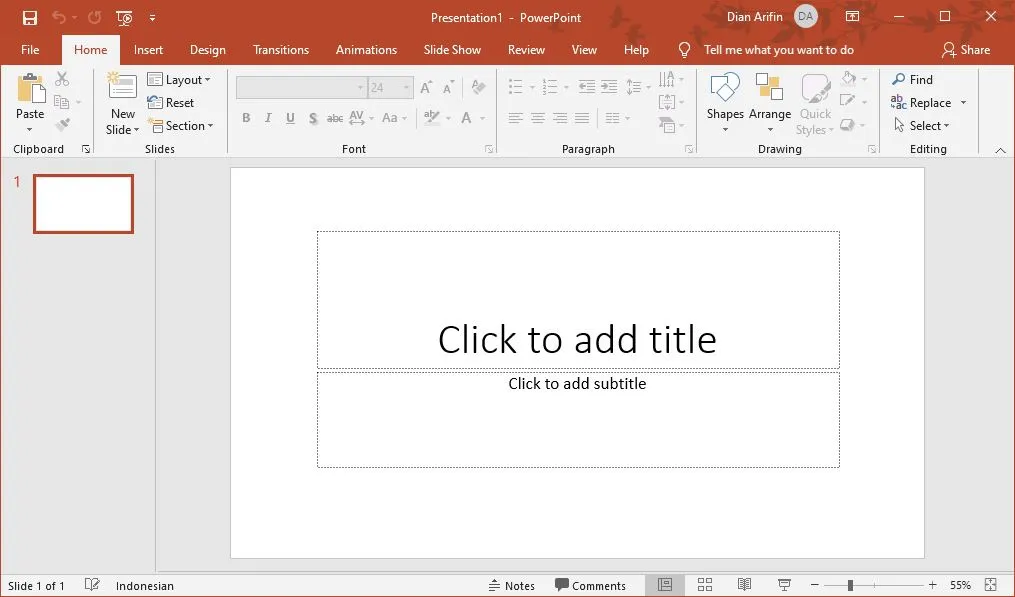This screenshot has width=1015, height=597.
Task: Open the Design ribbon tab
Action: (207, 49)
